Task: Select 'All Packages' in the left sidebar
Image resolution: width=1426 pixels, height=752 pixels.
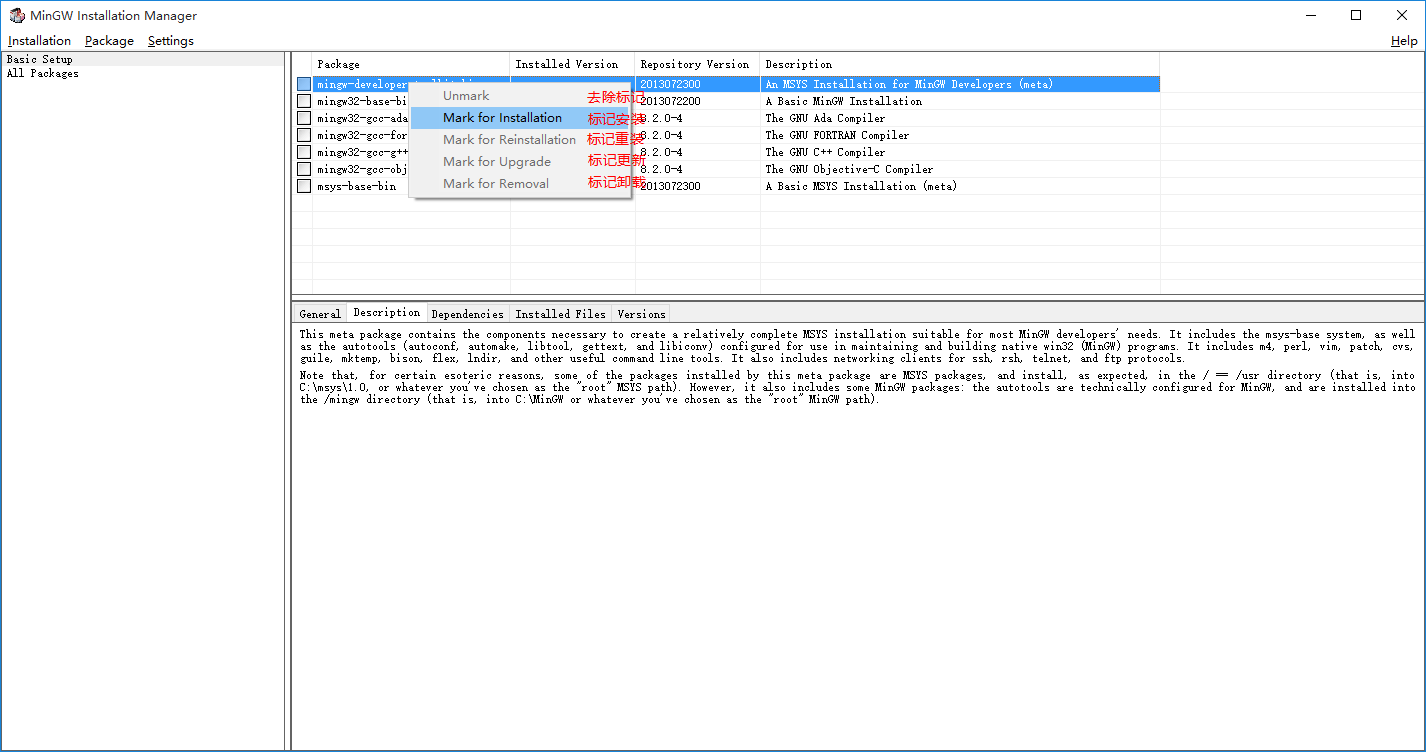Action: pos(42,72)
